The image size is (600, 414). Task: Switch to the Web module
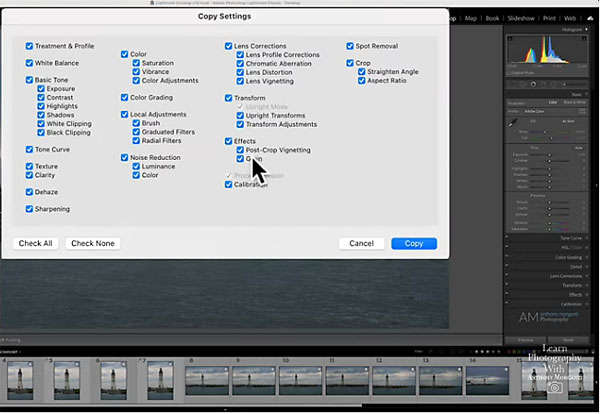tap(570, 18)
